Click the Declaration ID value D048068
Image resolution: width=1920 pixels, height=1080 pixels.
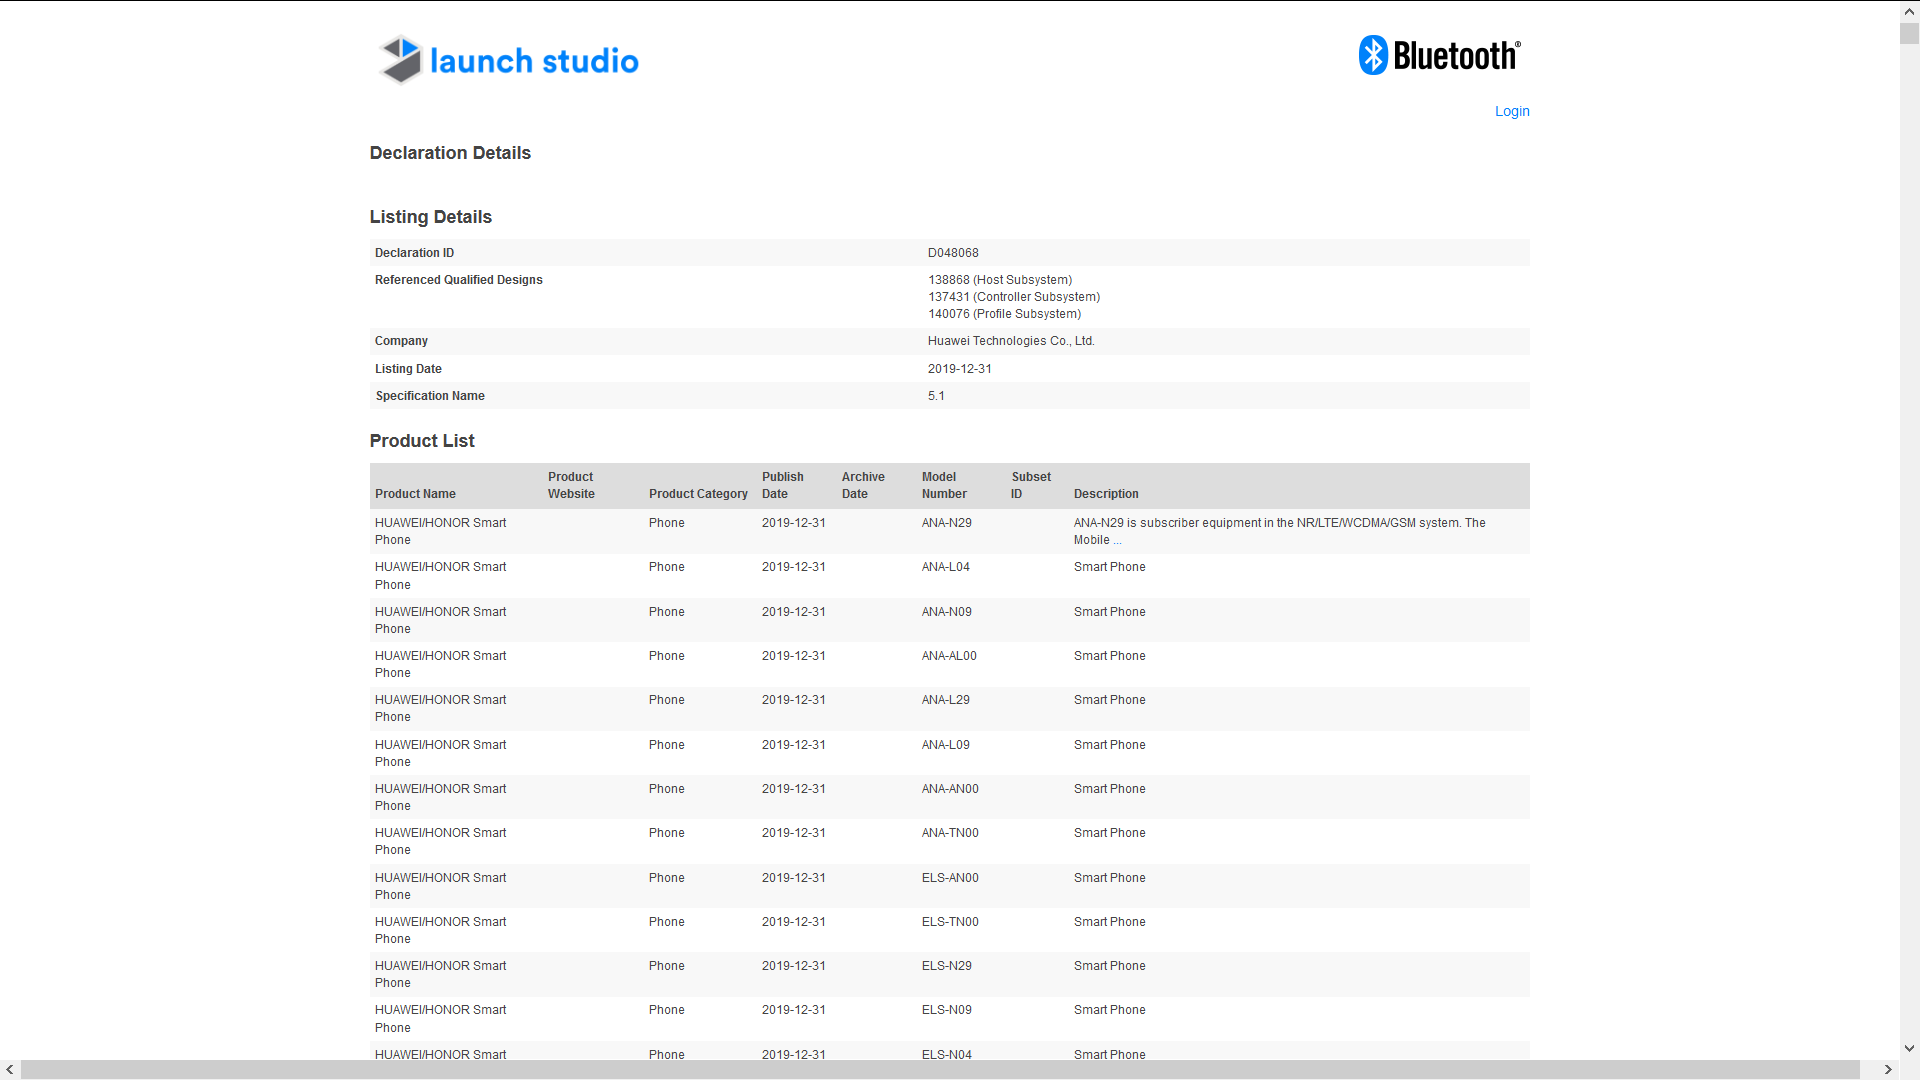click(953, 253)
